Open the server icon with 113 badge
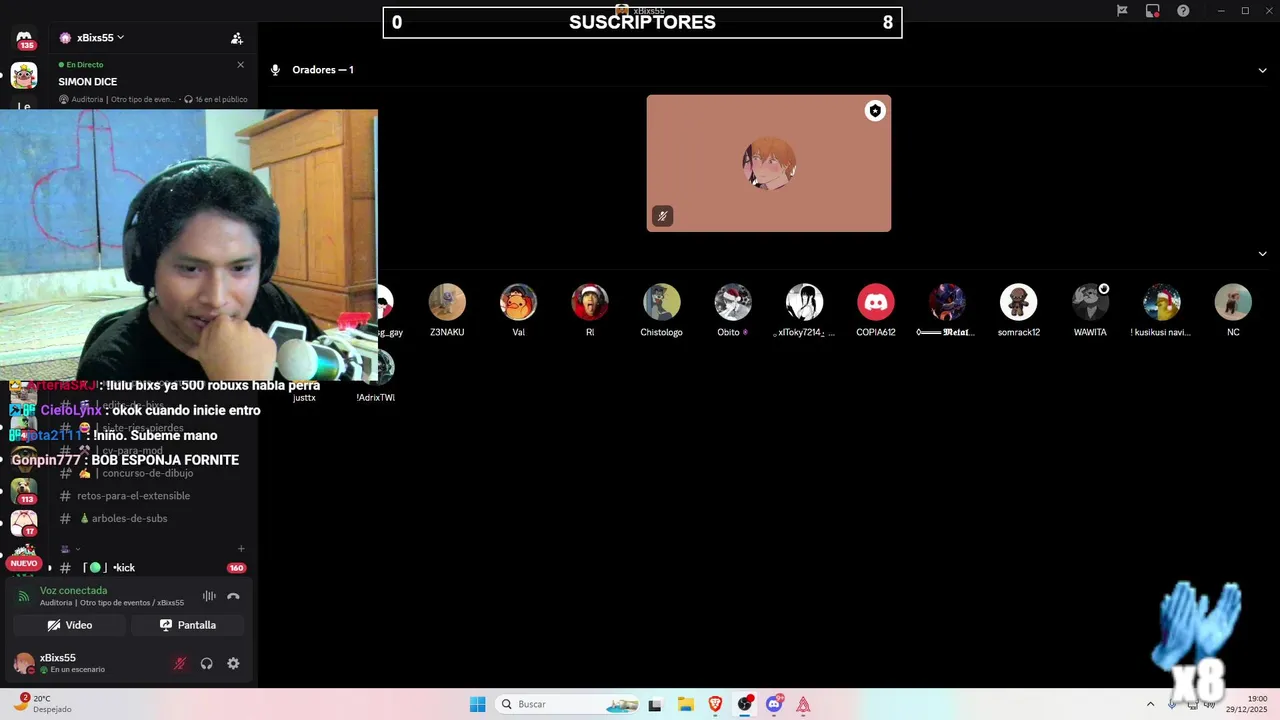The height and width of the screenshot is (720, 1280). click(x=24, y=490)
